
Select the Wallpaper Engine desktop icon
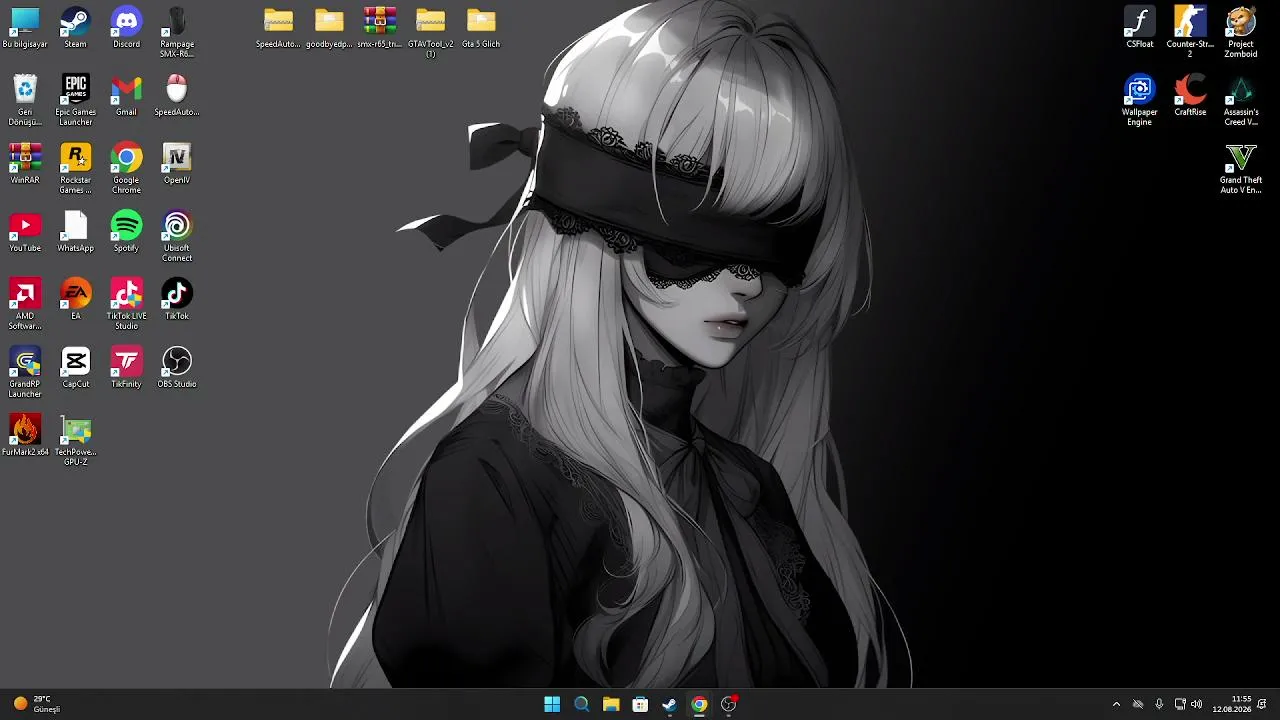(1140, 100)
